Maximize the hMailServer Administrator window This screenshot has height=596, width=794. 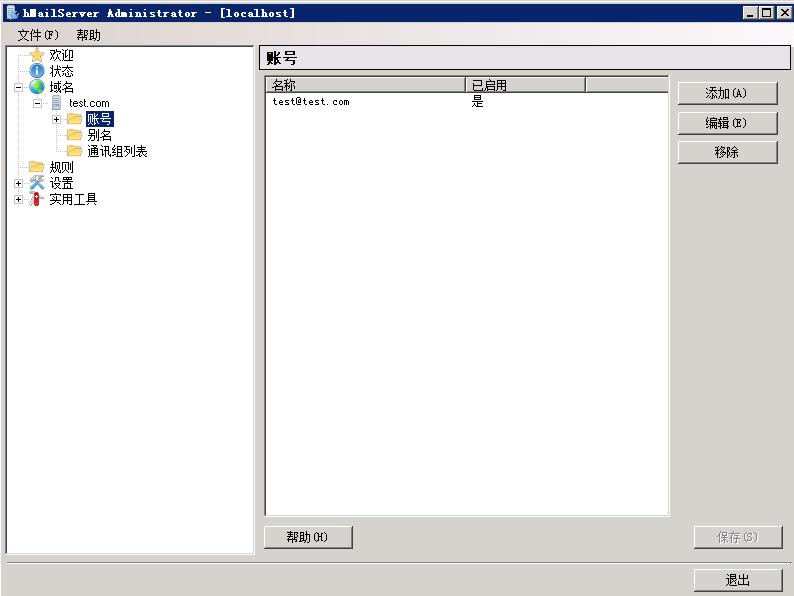pyautogui.click(x=767, y=13)
